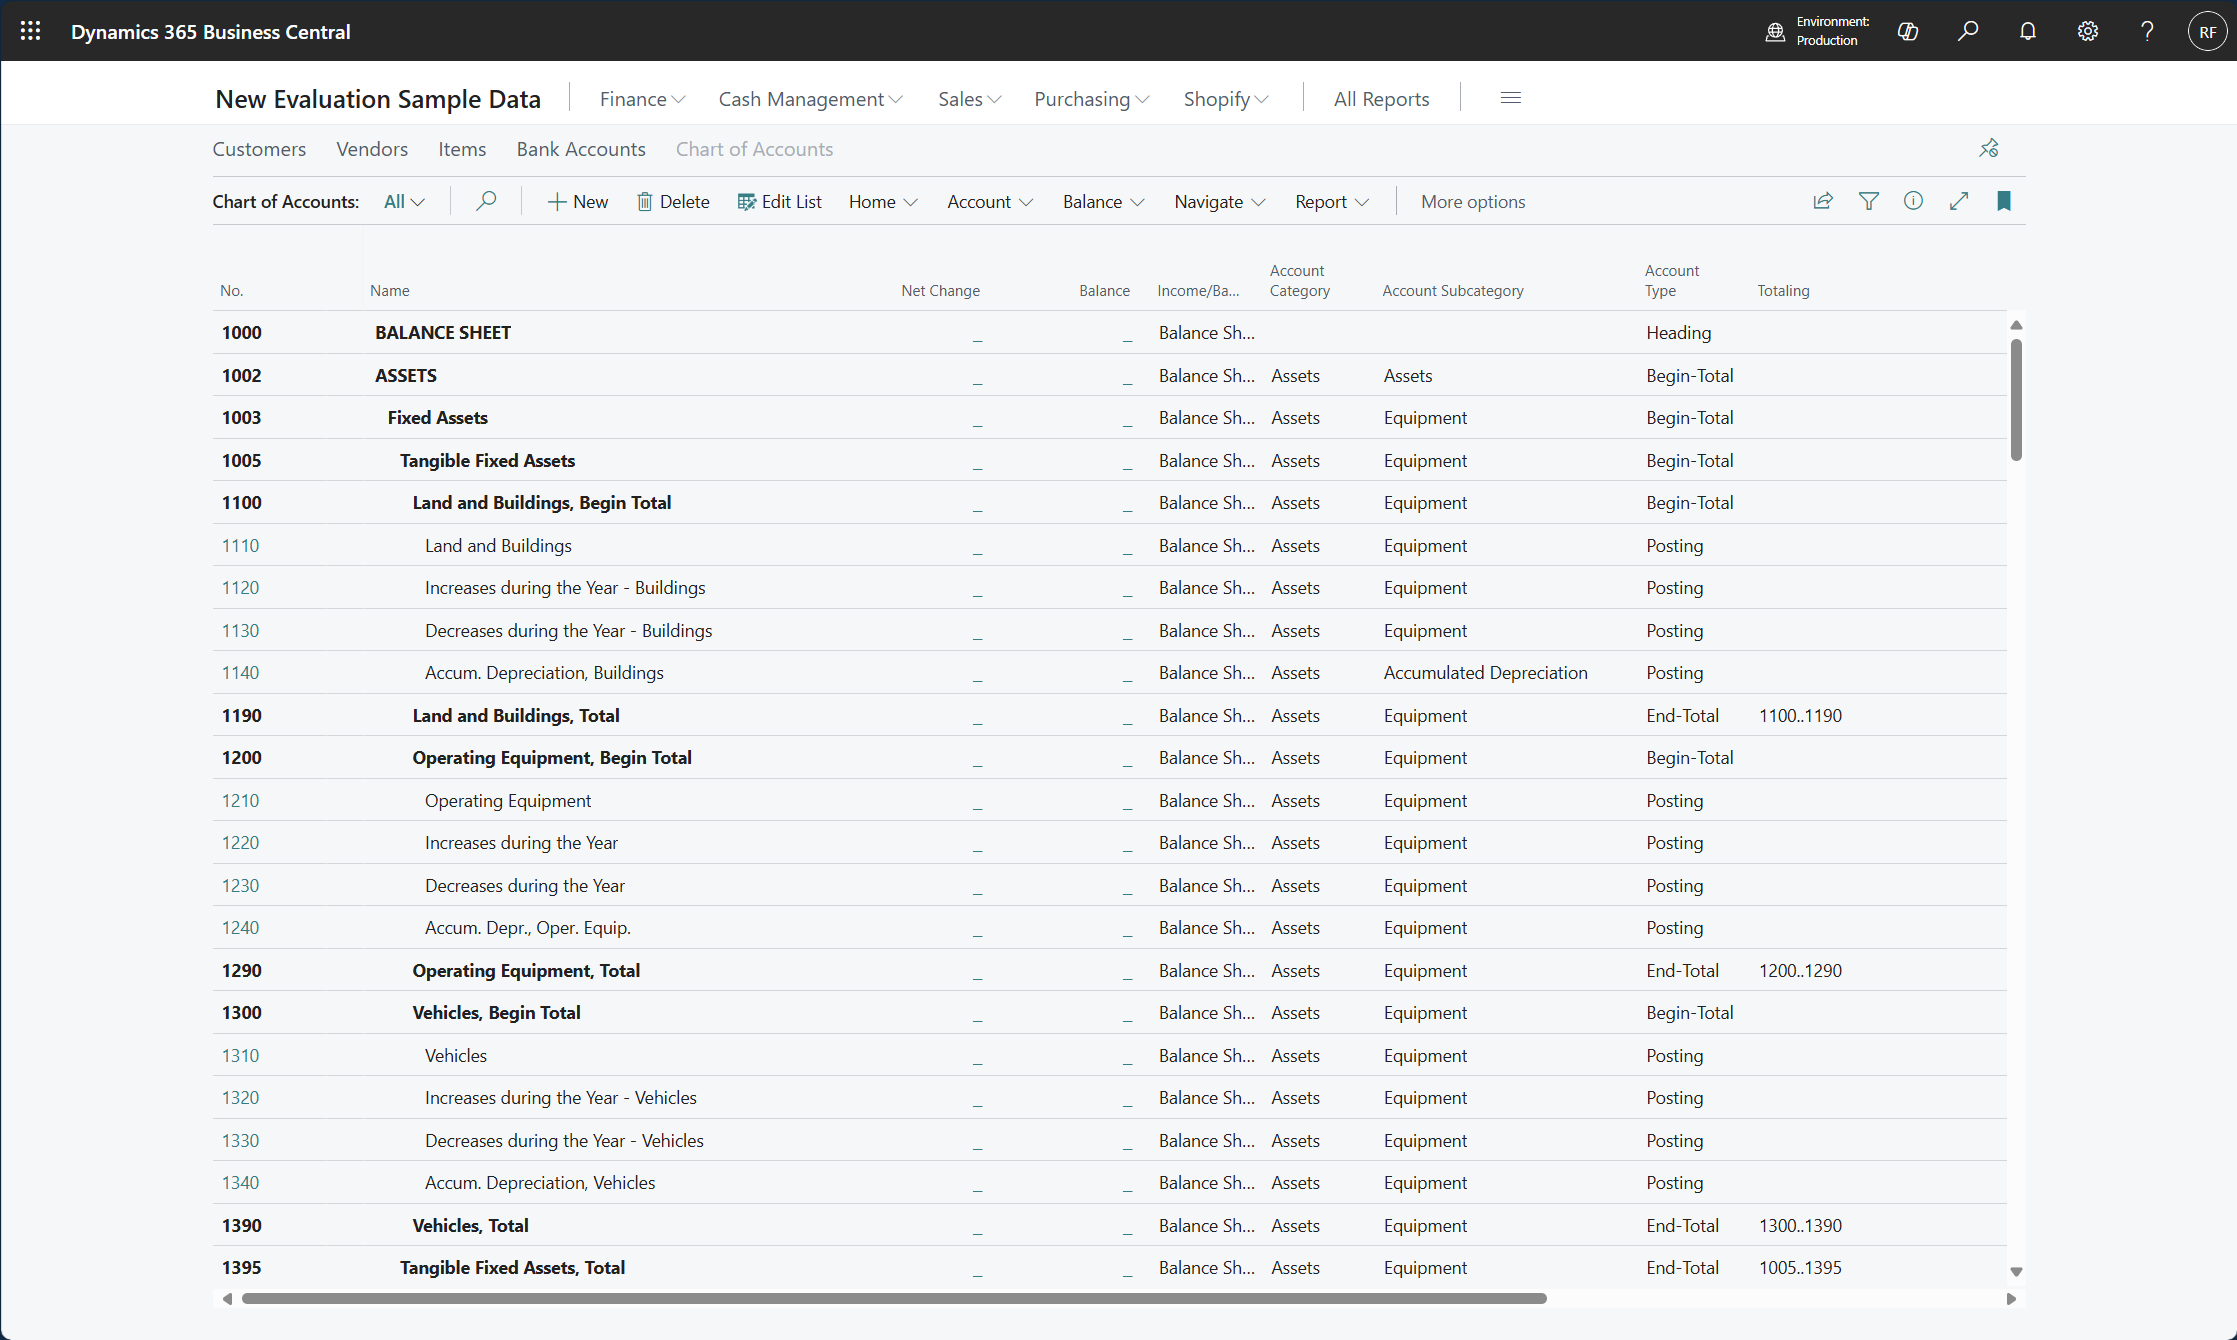2237x1340 pixels.
Task: Click the scroll down arrow
Action: click(2016, 1272)
